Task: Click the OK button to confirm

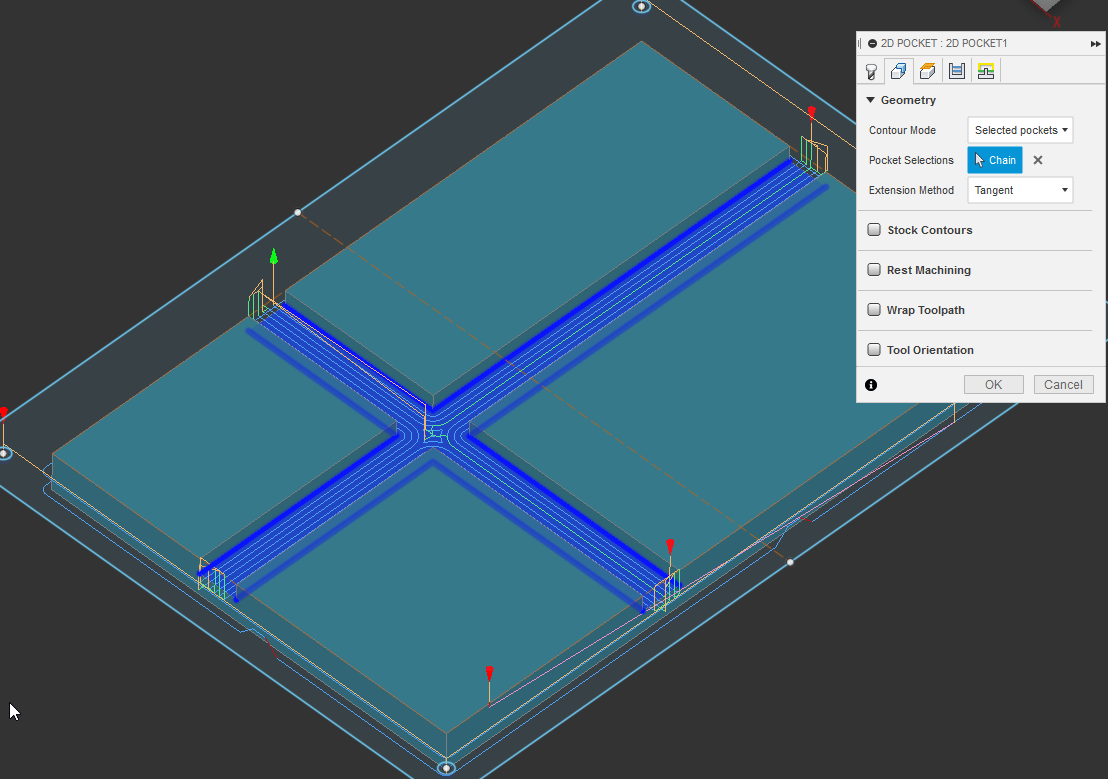Action: pyautogui.click(x=993, y=384)
